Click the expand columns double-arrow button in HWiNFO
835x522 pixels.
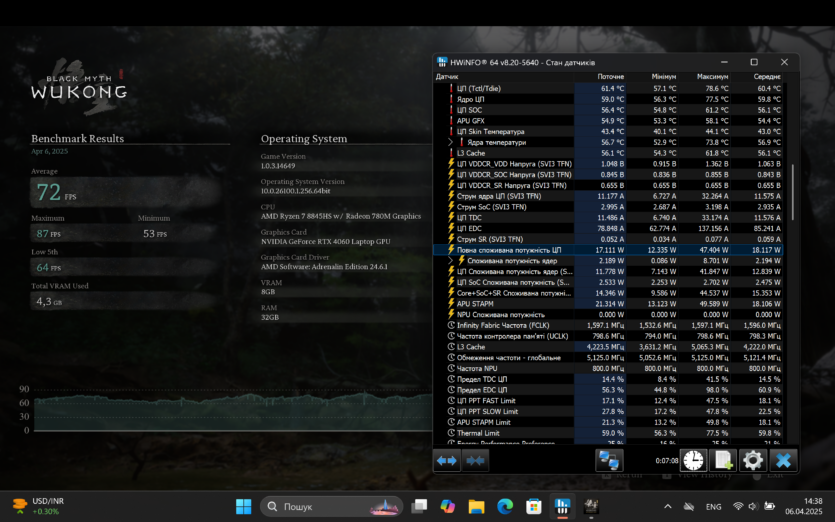click(447, 460)
